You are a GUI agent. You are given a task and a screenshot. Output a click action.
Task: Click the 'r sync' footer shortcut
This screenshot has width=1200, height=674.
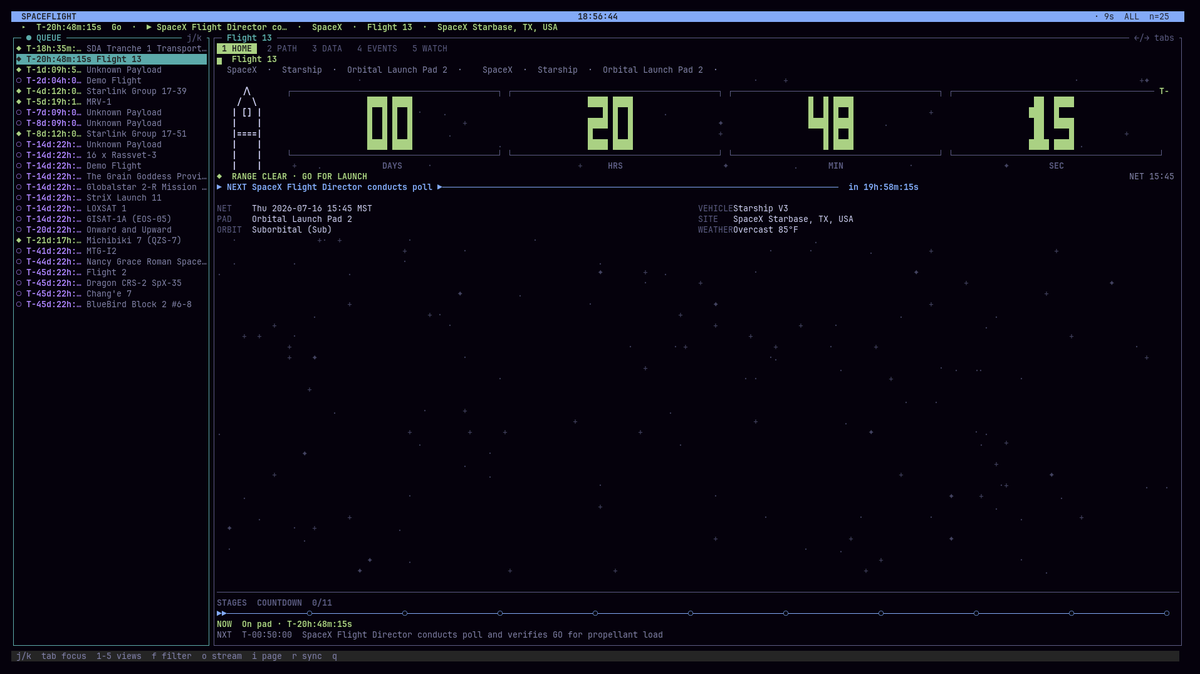pyautogui.click(x=307, y=656)
